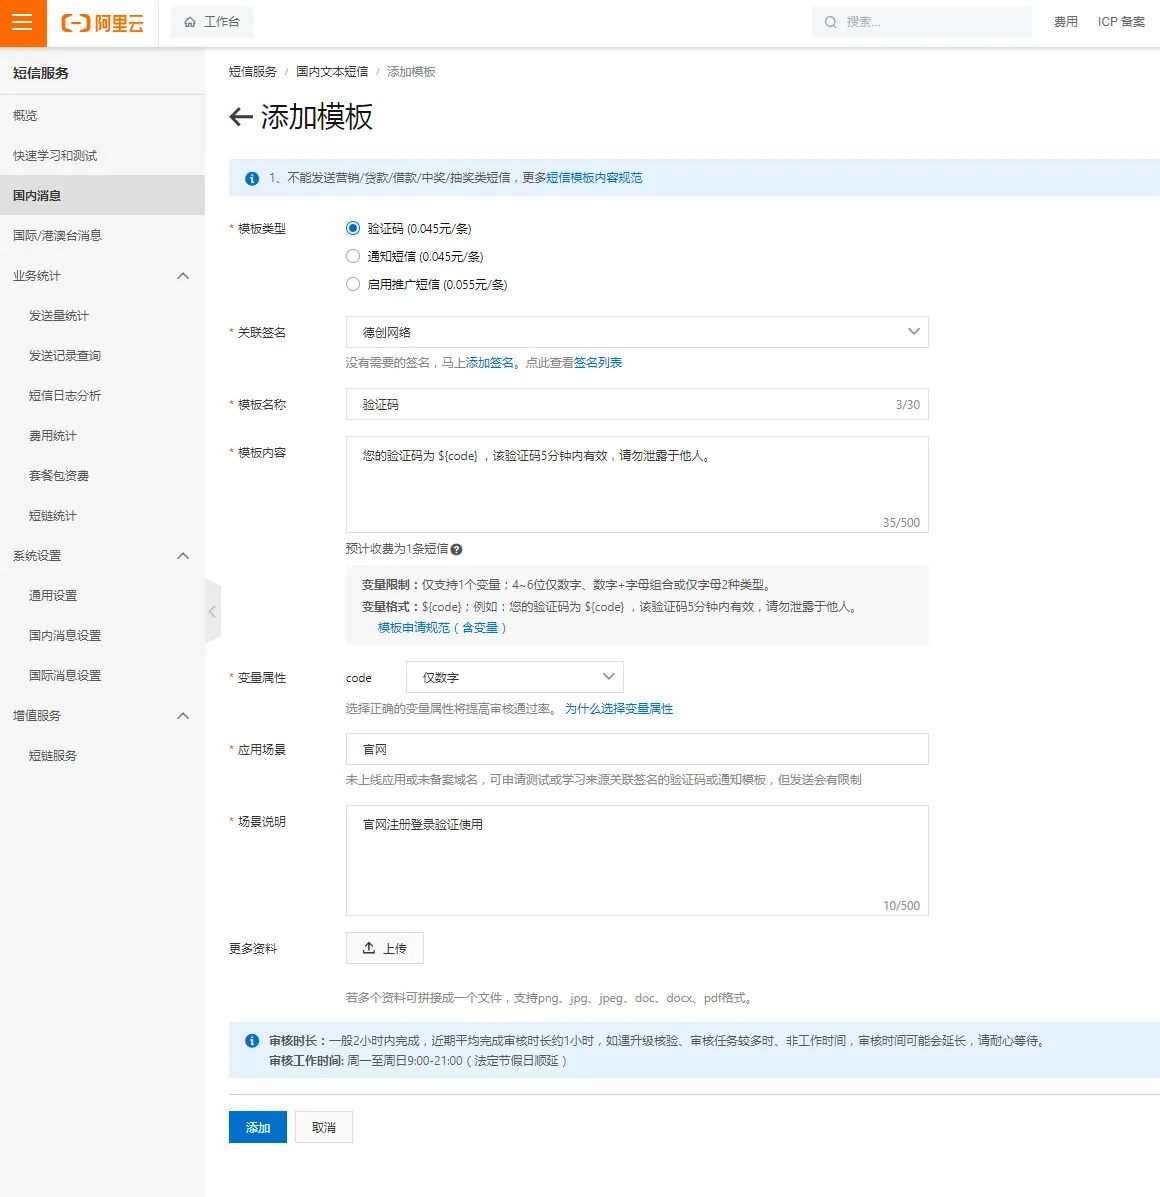Open the 短信模板内容规范 link
The height and width of the screenshot is (1197, 1160).
point(594,178)
